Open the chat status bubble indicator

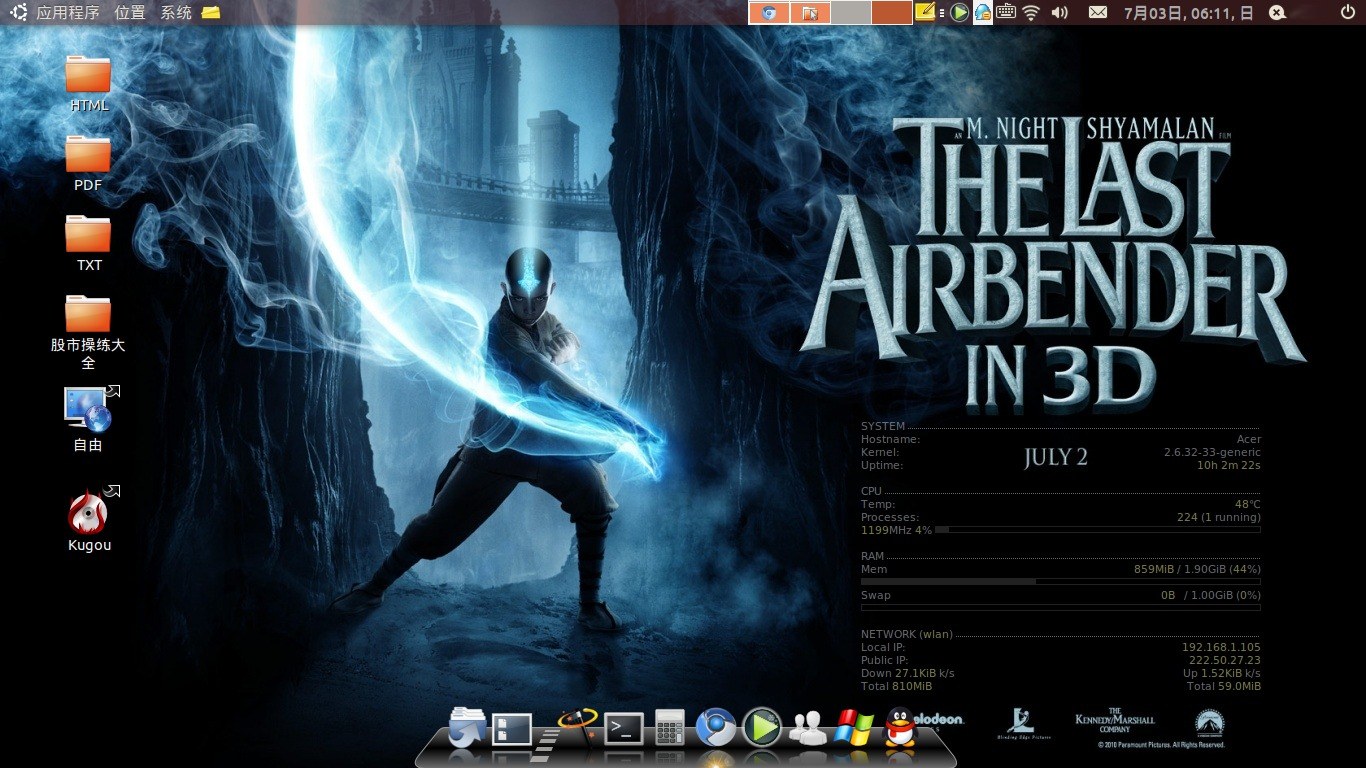(1277, 13)
